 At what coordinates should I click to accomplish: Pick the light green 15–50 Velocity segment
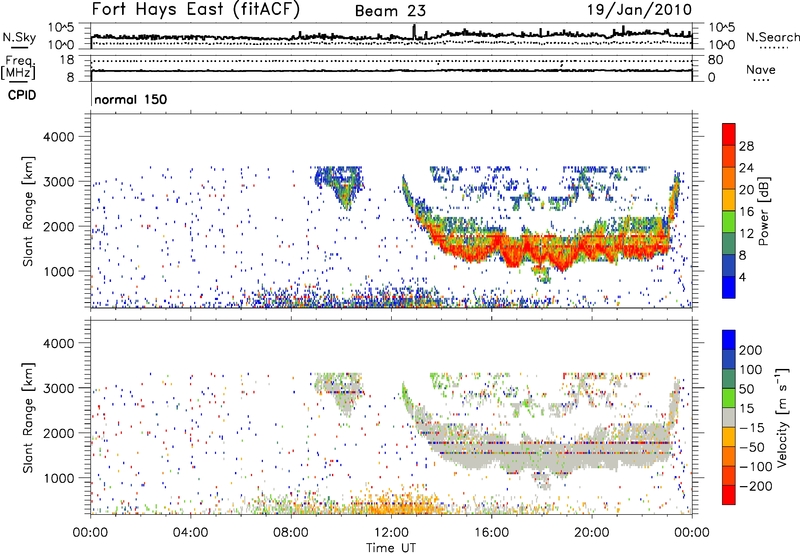pos(729,398)
